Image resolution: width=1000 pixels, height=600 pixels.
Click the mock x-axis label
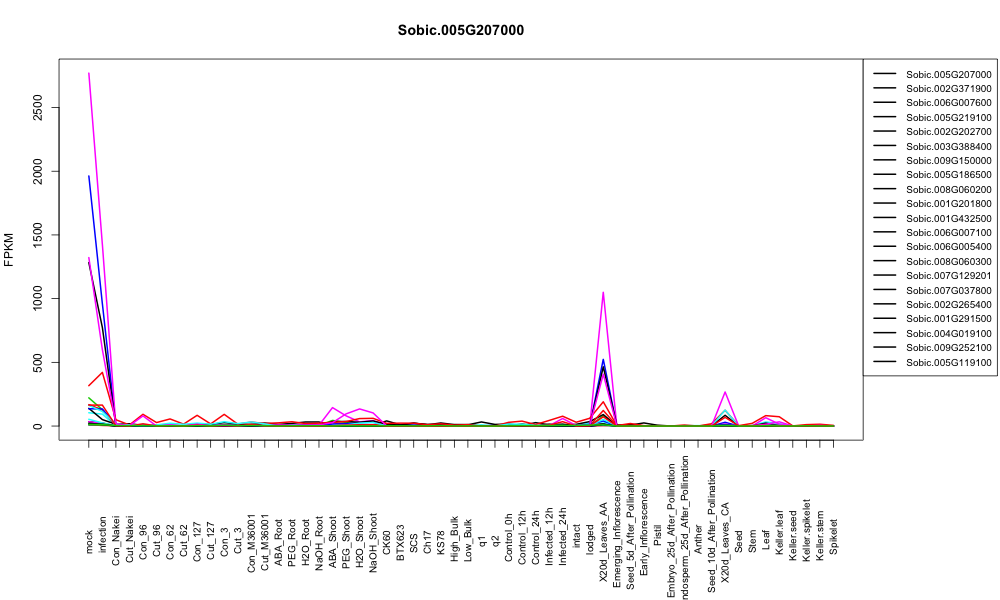pos(89,541)
